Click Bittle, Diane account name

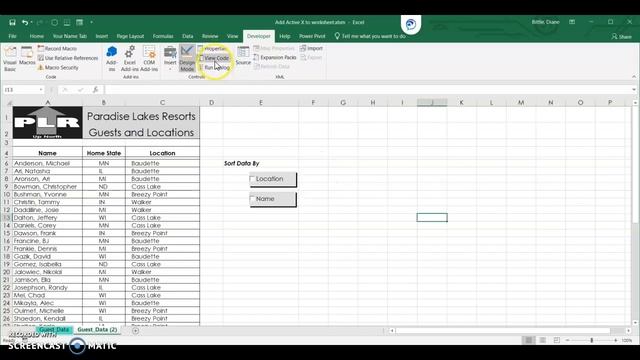[545, 22]
